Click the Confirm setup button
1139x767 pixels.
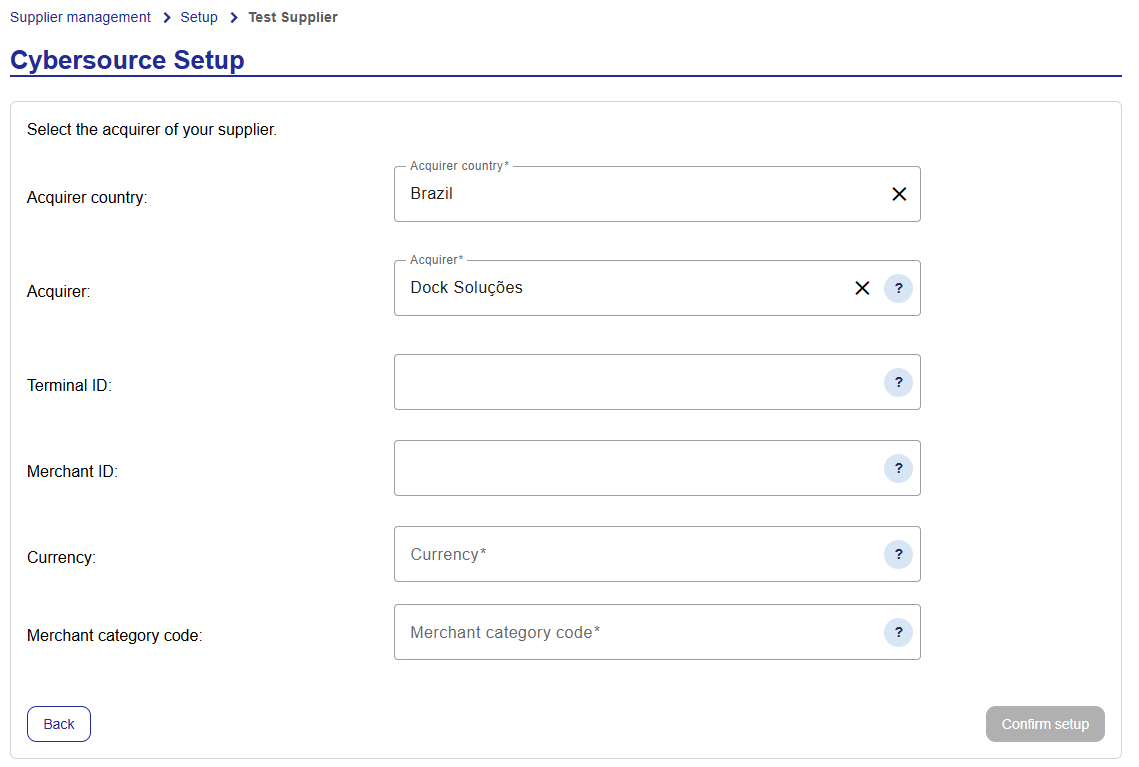pos(1045,724)
